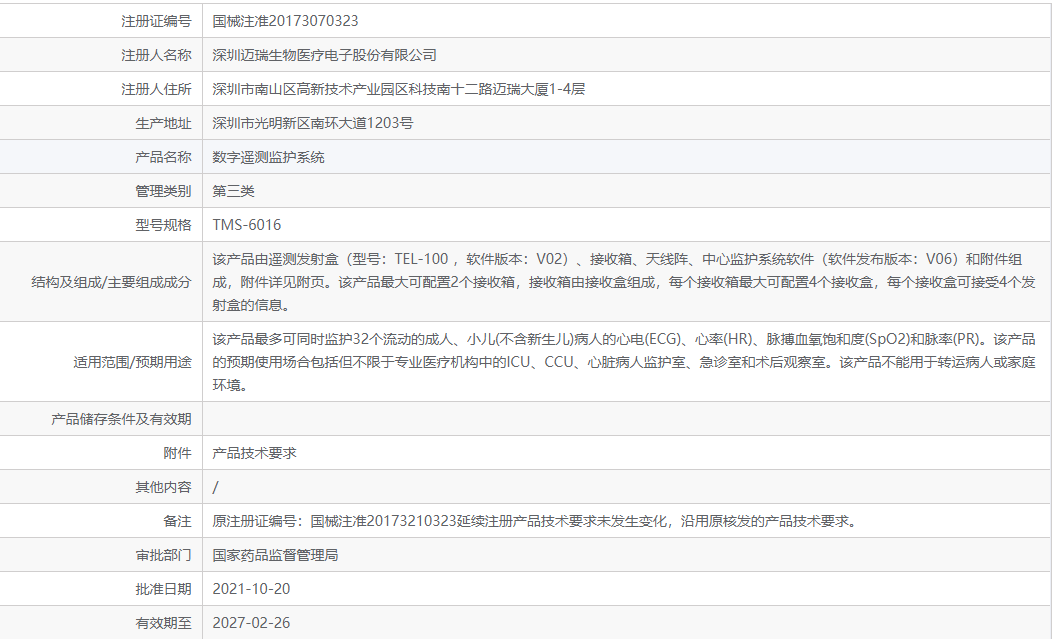Image resolution: width=1053 pixels, height=639 pixels.
Task: Click structure description starting 该产品由遥测发射盒
Action: [x=624, y=282]
